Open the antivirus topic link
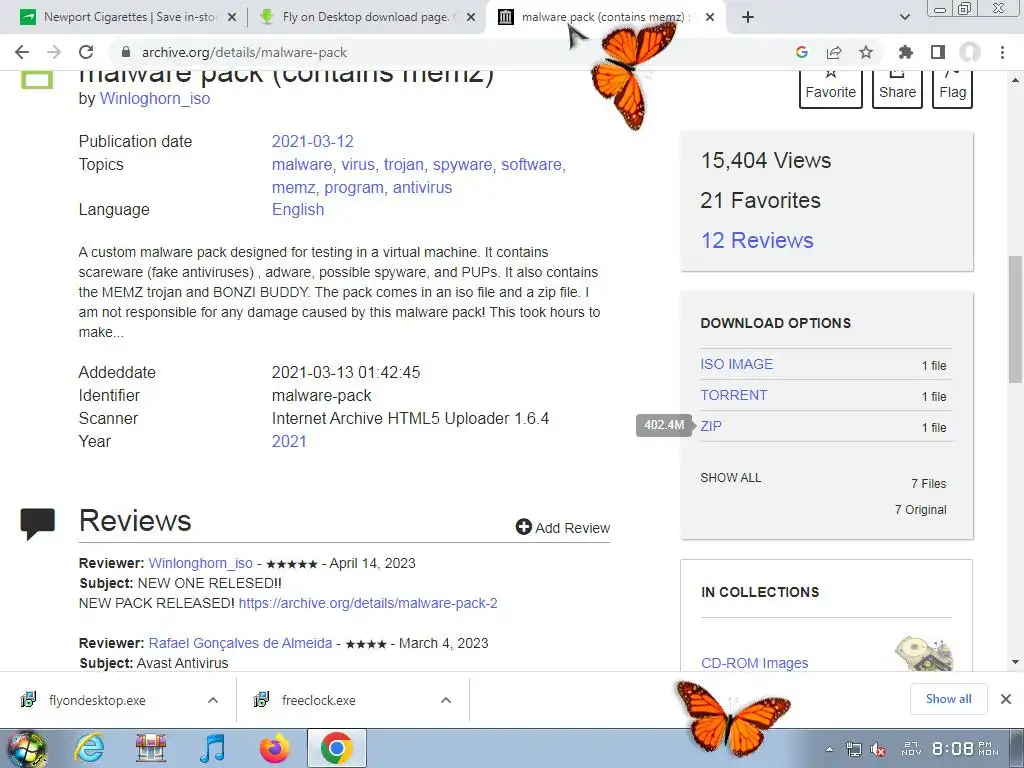Viewport: 1024px width, 768px height. coord(423,187)
